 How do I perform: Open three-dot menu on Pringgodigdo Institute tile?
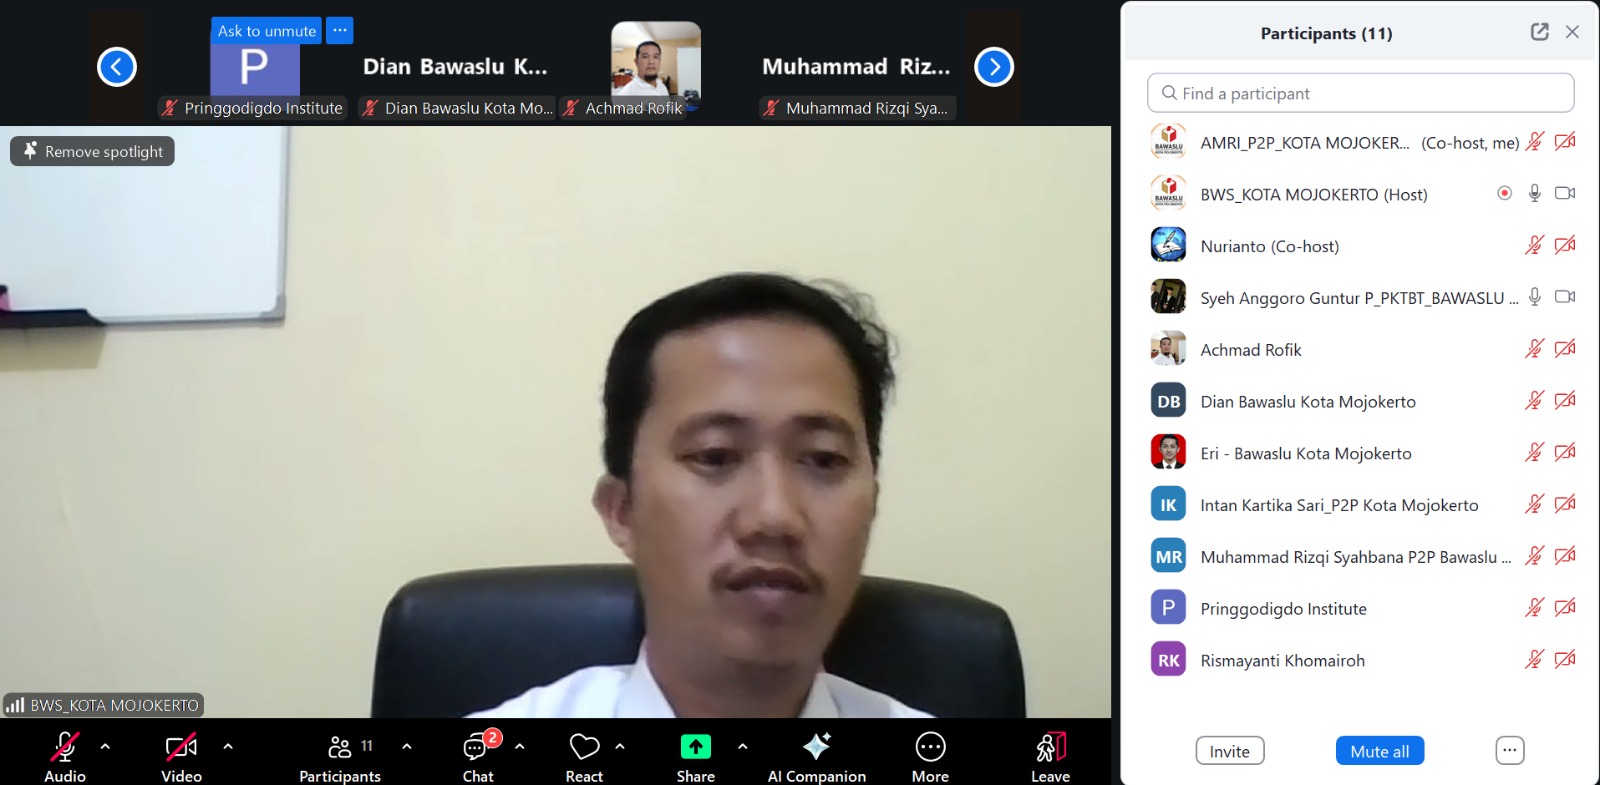(340, 31)
